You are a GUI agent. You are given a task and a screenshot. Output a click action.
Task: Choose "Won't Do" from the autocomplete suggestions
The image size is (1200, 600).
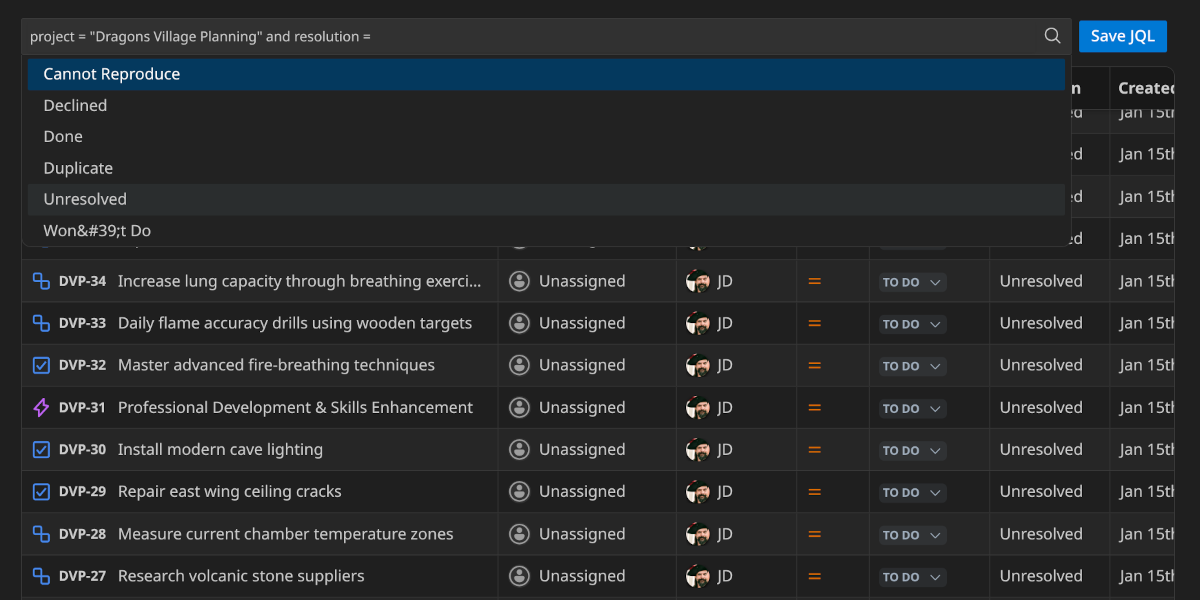pos(96,230)
